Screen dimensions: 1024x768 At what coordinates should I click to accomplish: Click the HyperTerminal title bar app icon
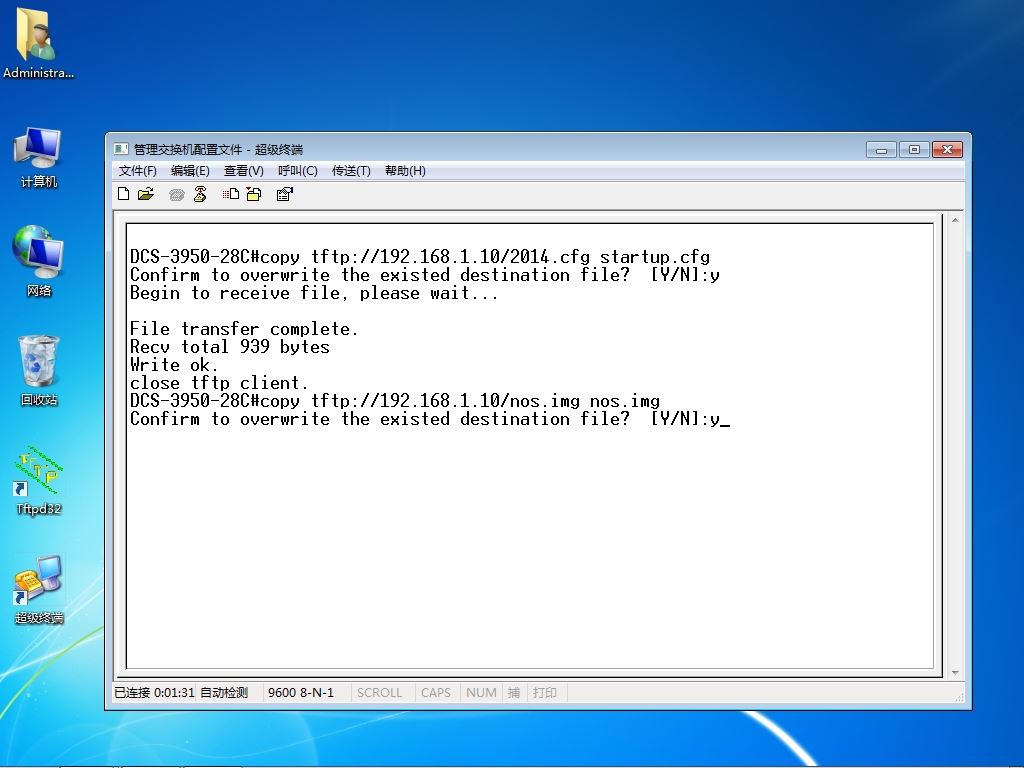pyautogui.click(x=121, y=149)
